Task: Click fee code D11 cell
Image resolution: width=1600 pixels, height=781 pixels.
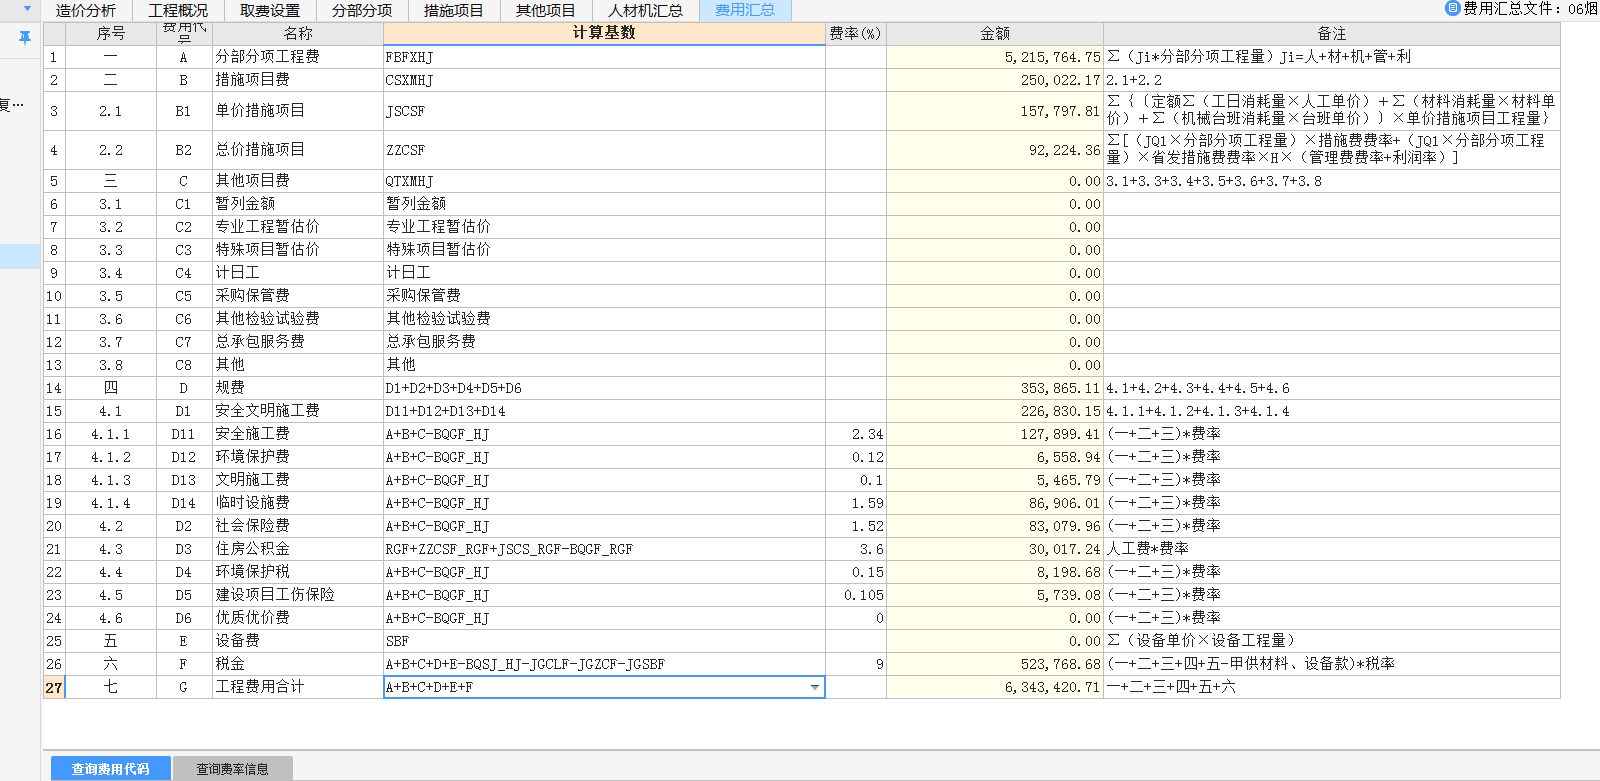Action: (184, 434)
